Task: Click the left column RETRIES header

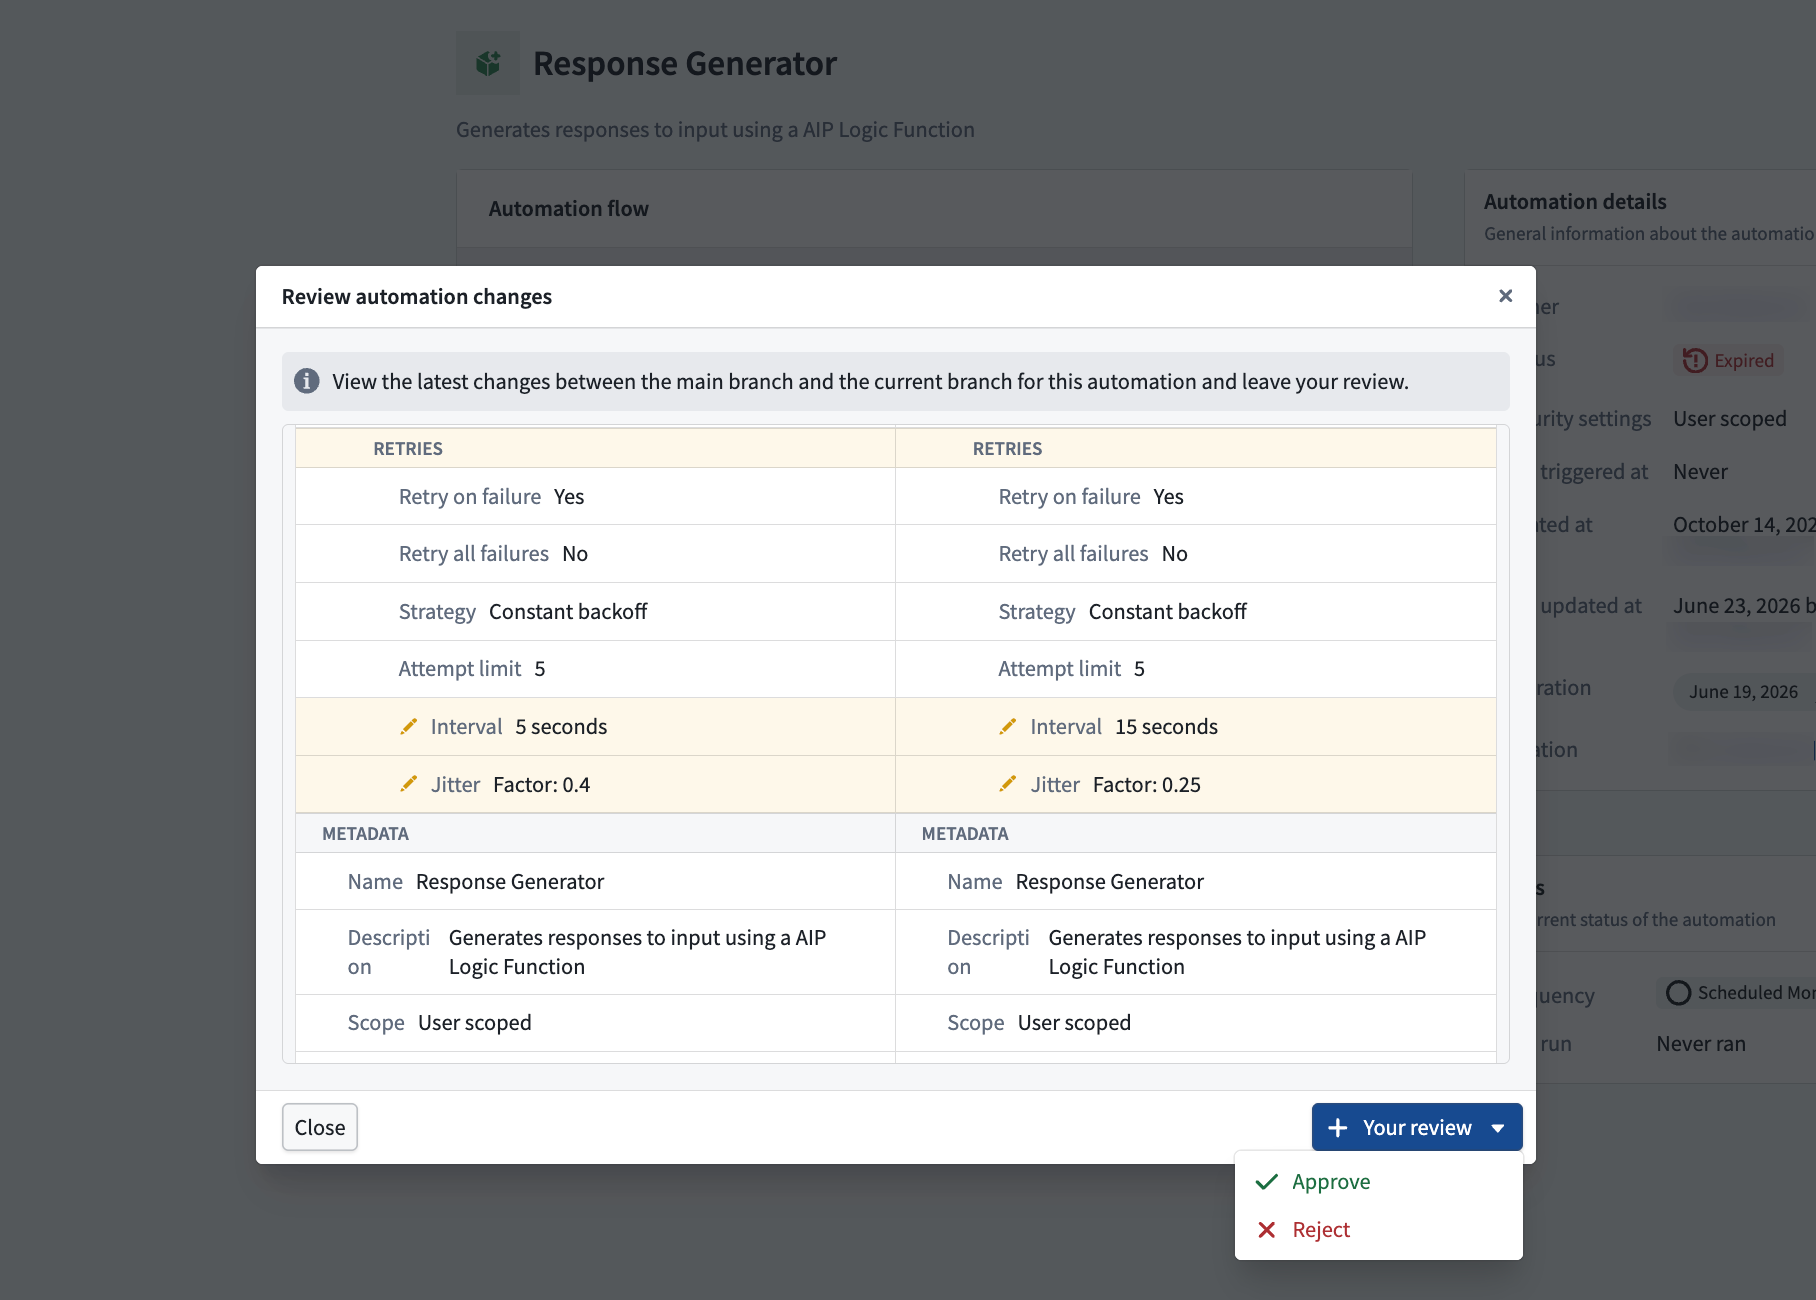Action: click(408, 449)
